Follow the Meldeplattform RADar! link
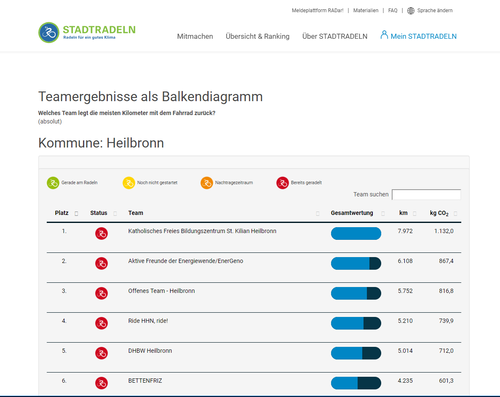Image resolution: width=500 pixels, height=397 pixels. point(317,11)
